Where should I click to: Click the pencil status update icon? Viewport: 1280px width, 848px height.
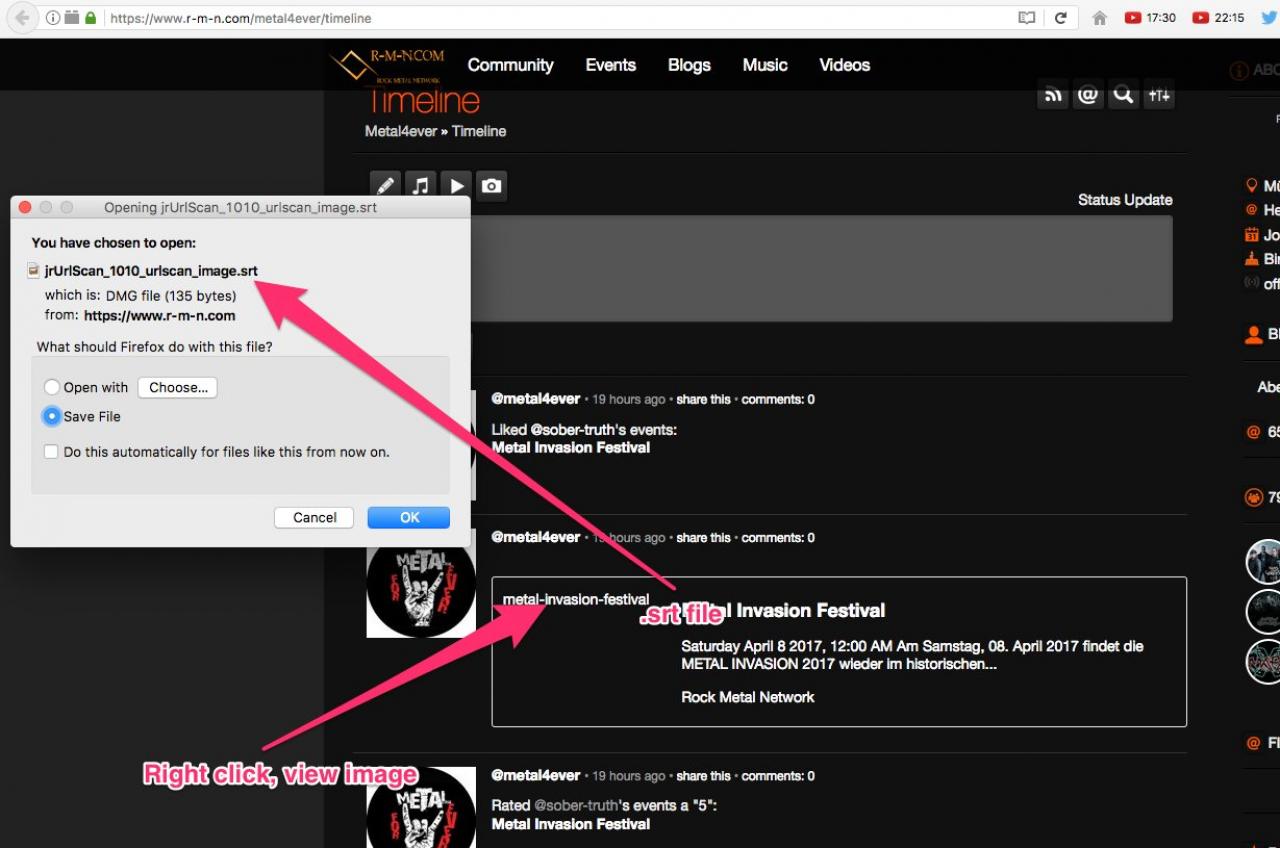pyautogui.click(x=385, y=186)
